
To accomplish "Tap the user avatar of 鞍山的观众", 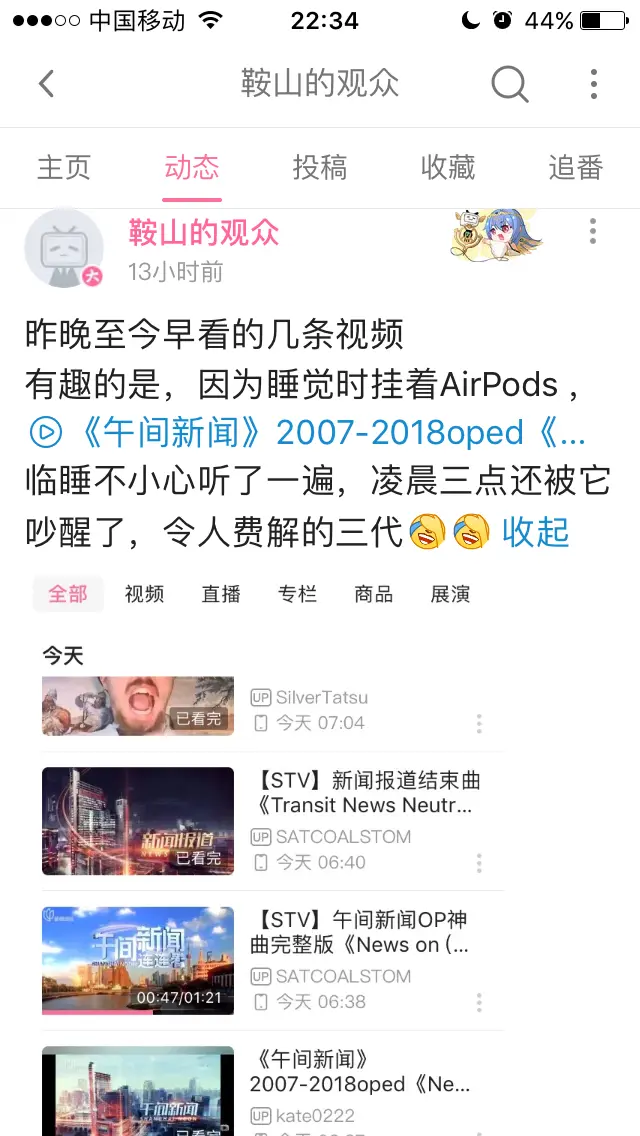I will [x=64, y=248].
